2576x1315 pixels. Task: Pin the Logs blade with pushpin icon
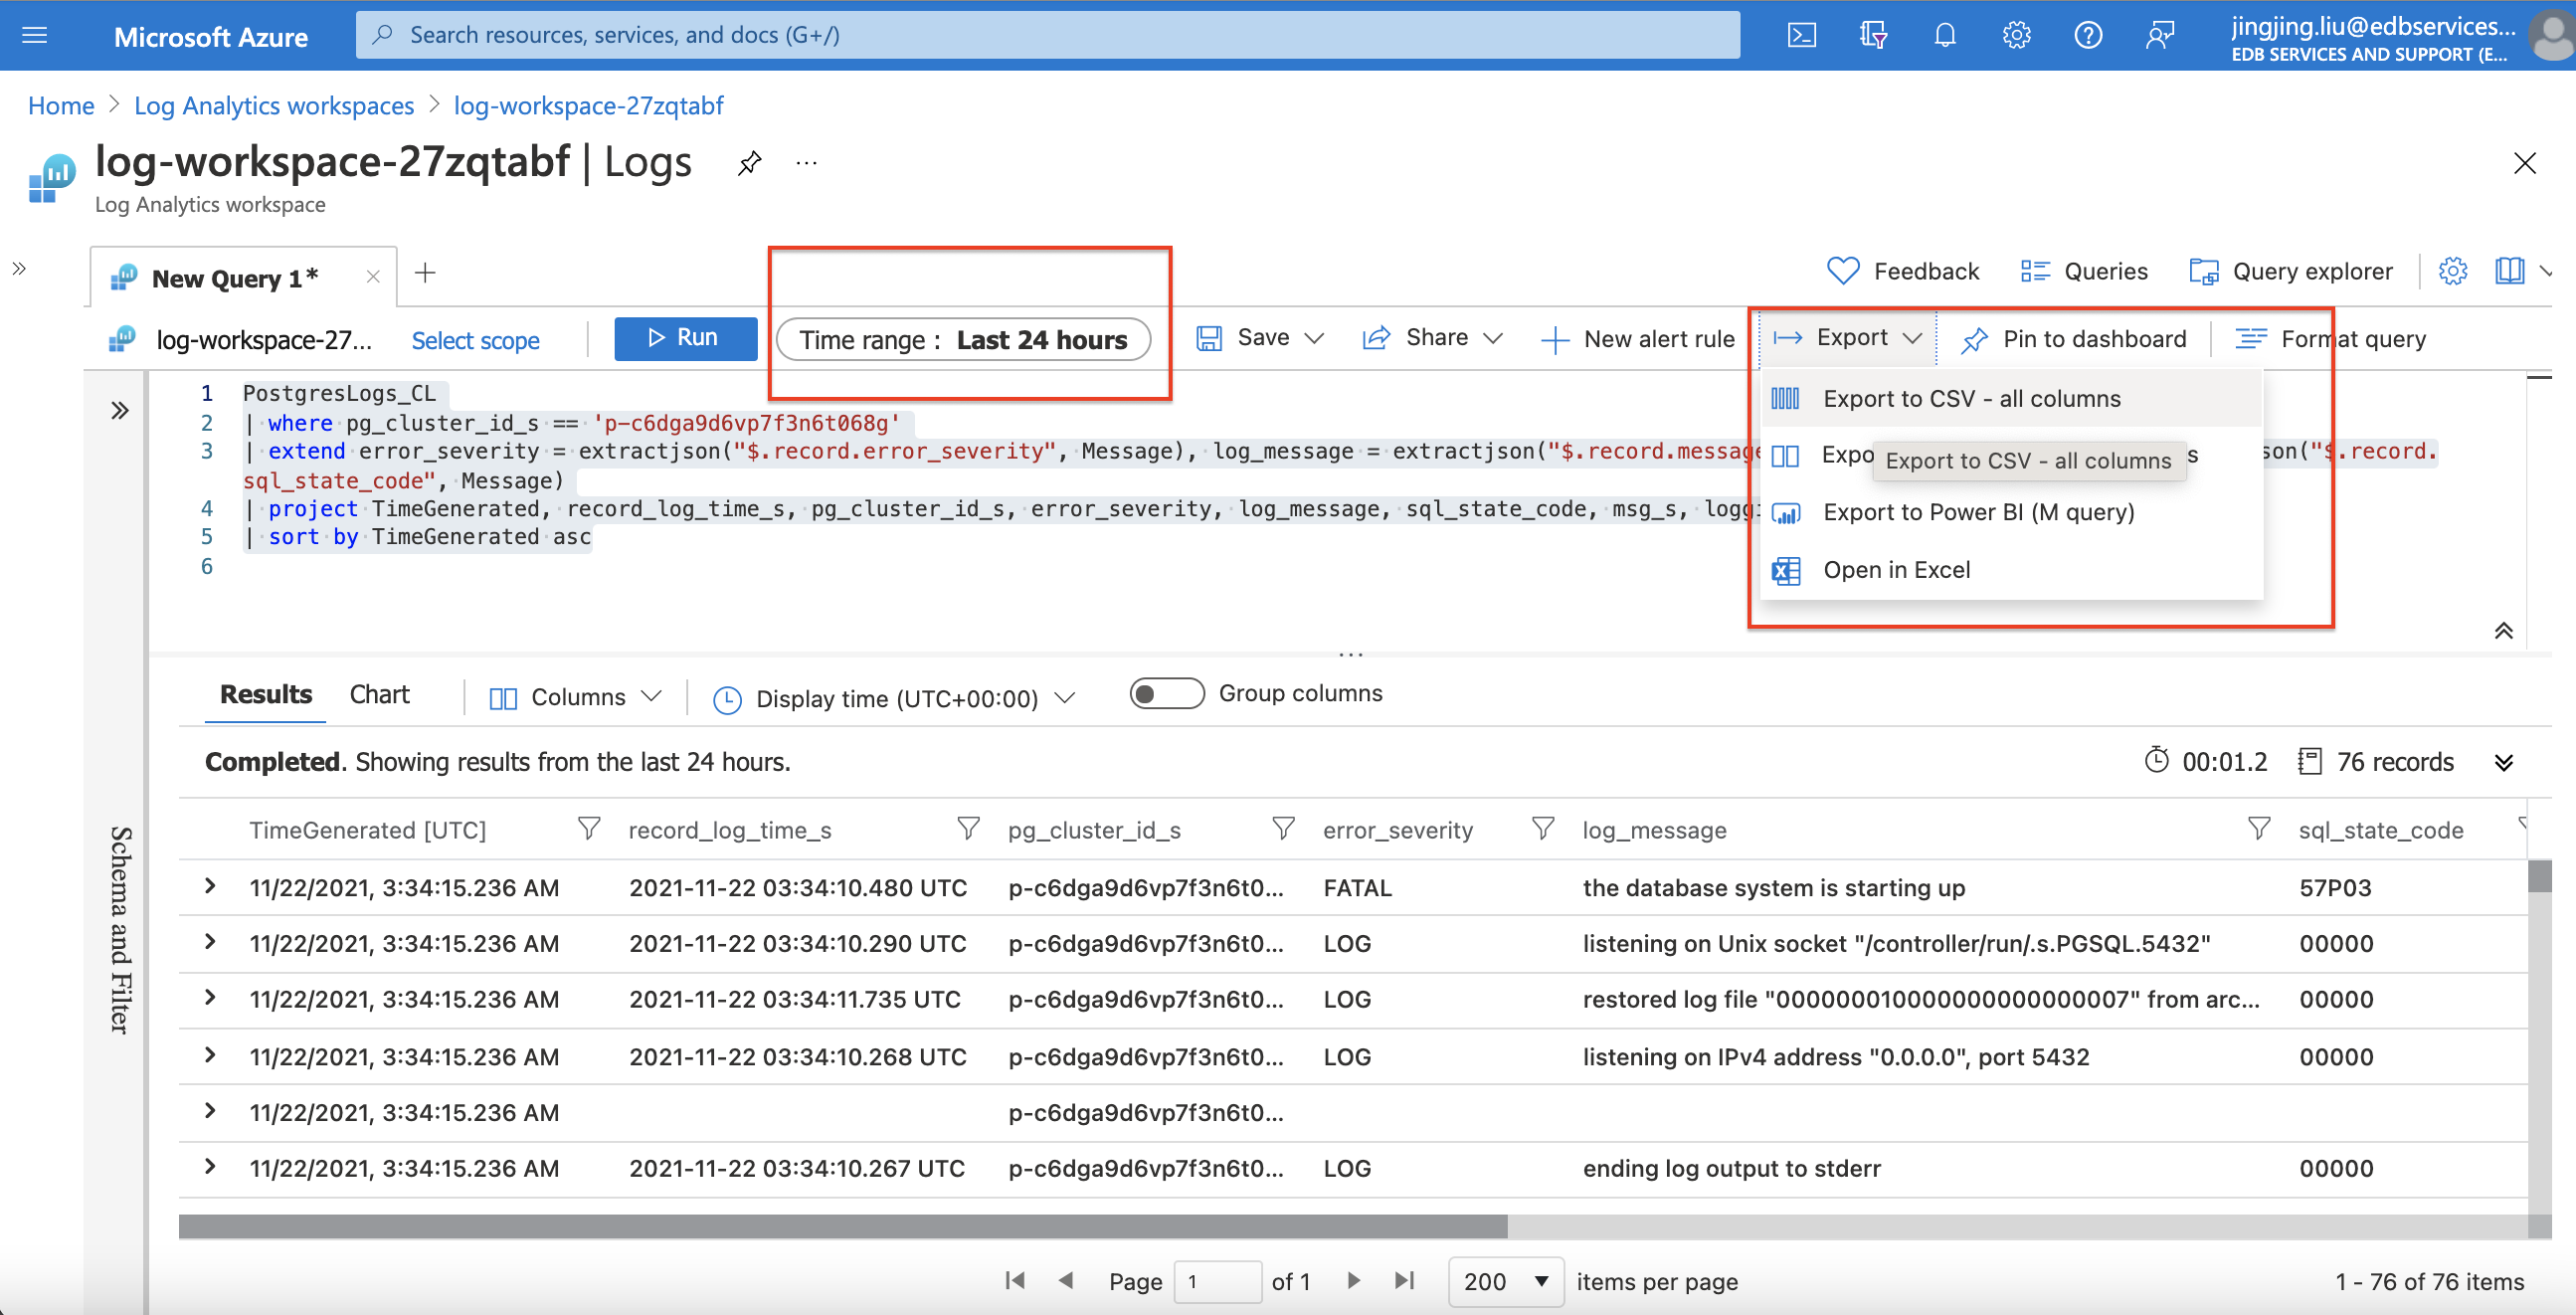coord(749,163)
